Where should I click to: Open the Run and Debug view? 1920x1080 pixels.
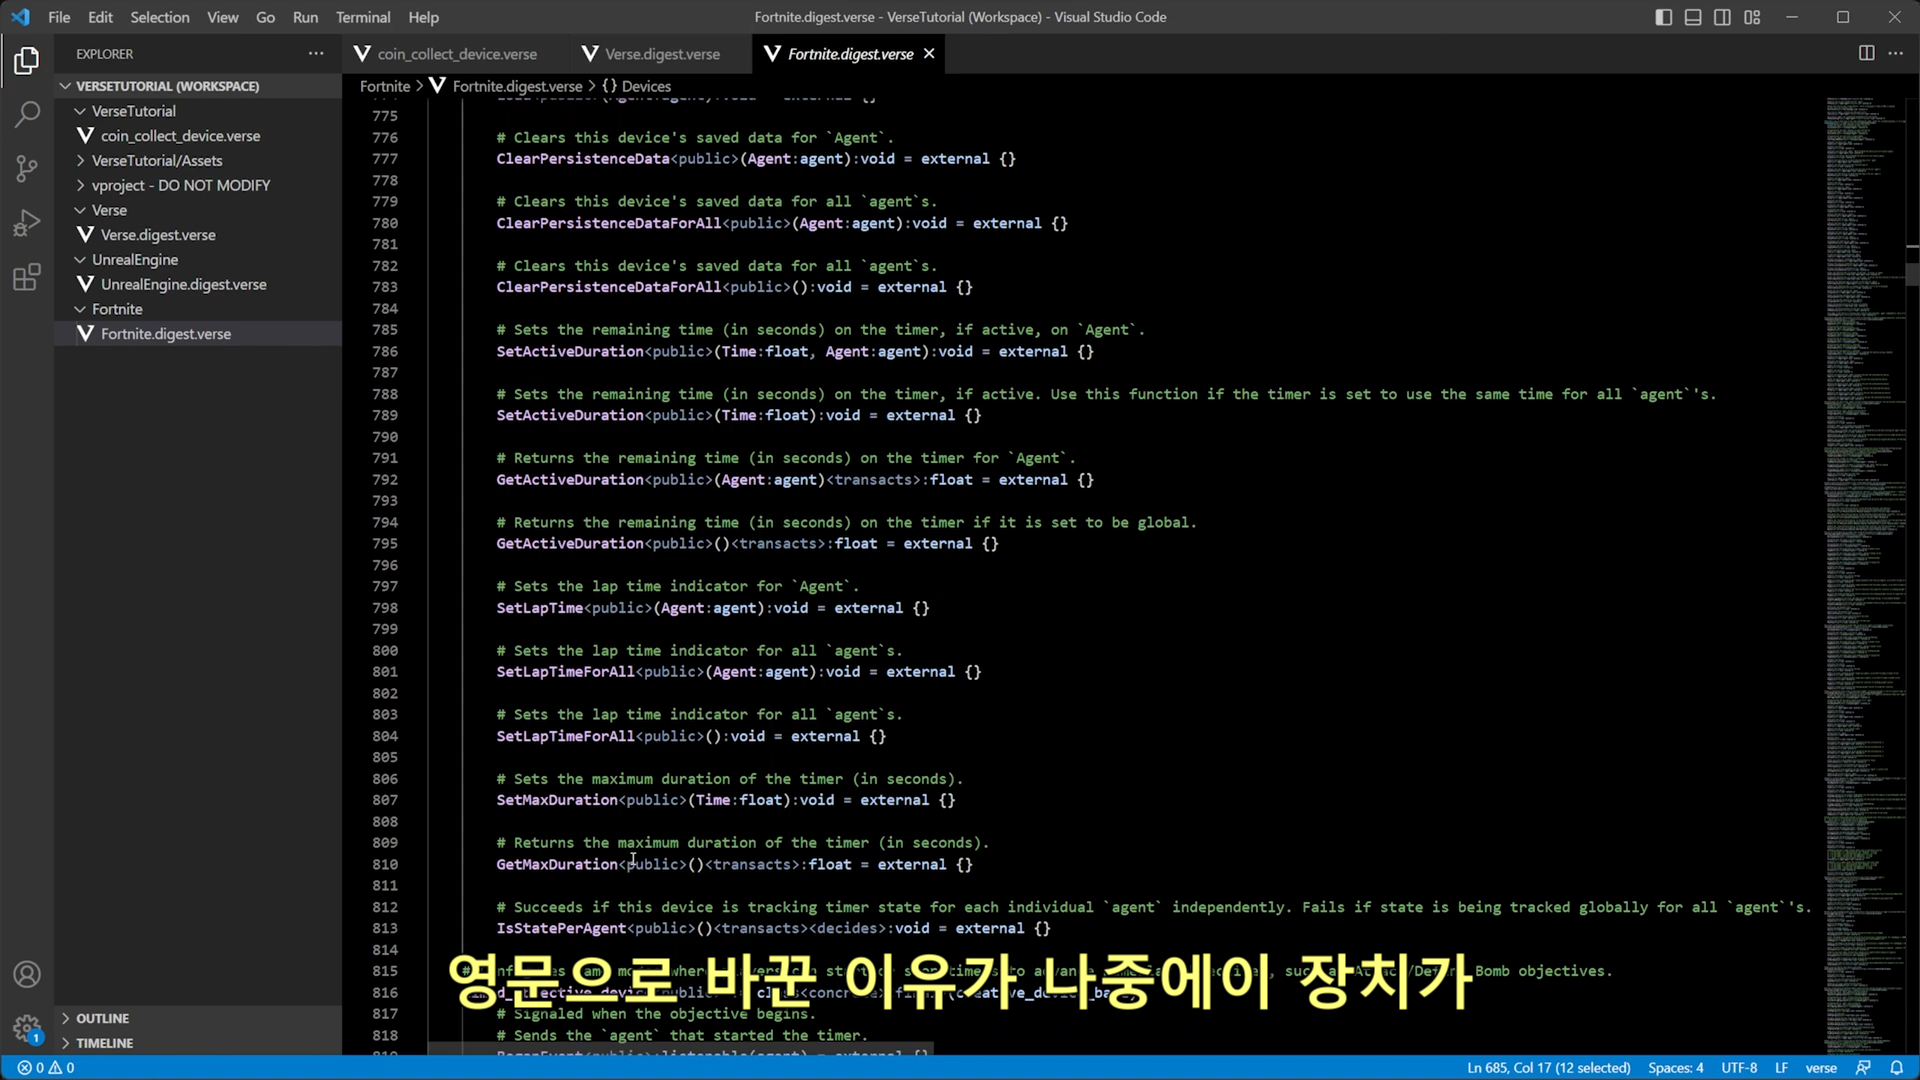click(27, 222)
